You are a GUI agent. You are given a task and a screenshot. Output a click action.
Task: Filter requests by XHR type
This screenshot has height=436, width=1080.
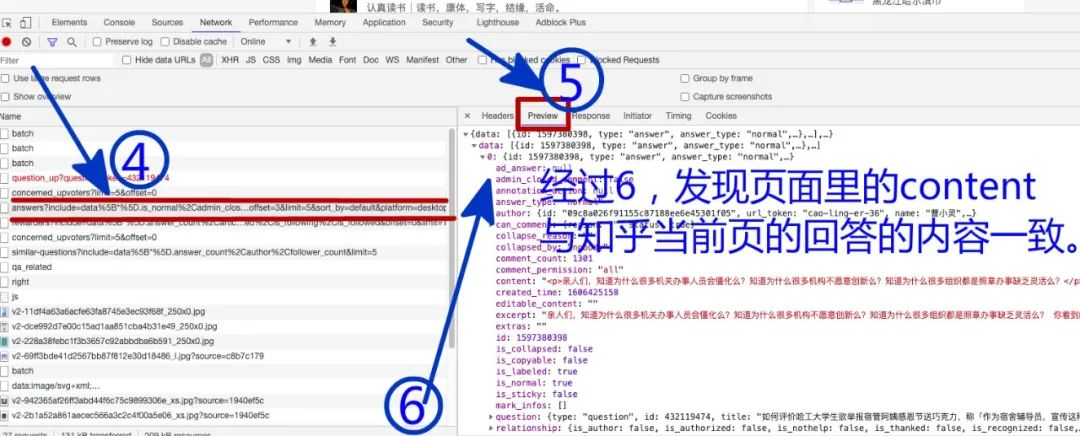pos(230,60)
